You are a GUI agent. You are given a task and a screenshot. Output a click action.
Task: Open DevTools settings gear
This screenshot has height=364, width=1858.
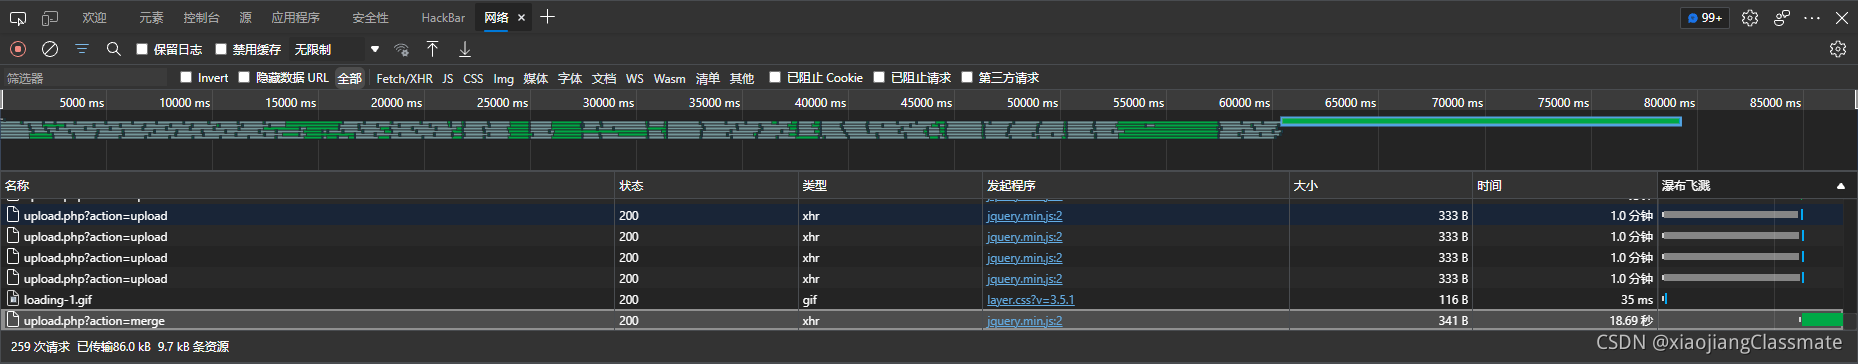pos(1750,18)
